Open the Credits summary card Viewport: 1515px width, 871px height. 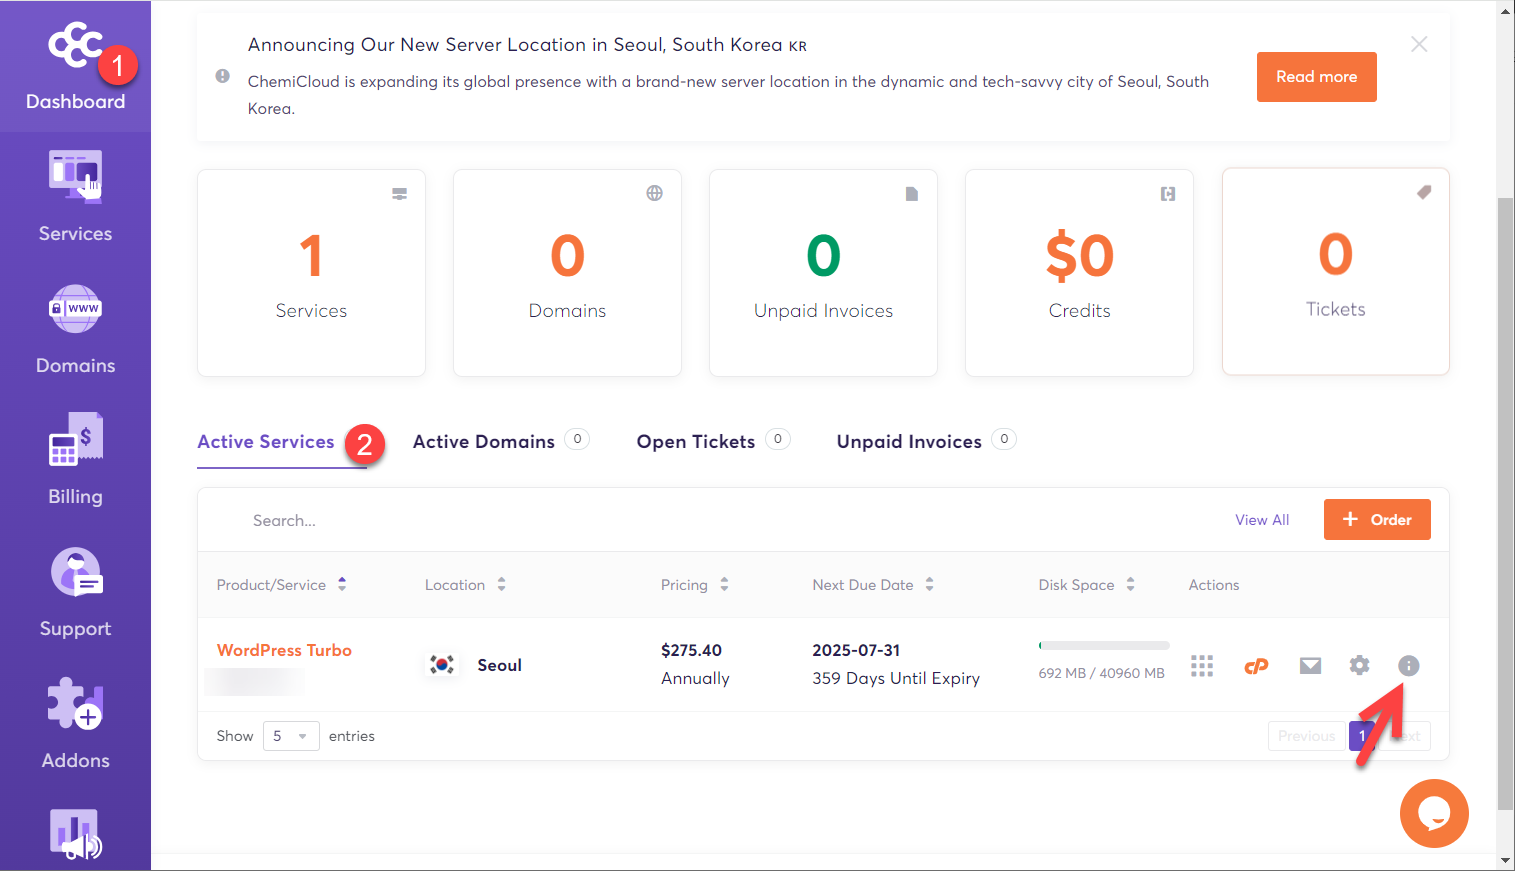tap(1079, 273)
